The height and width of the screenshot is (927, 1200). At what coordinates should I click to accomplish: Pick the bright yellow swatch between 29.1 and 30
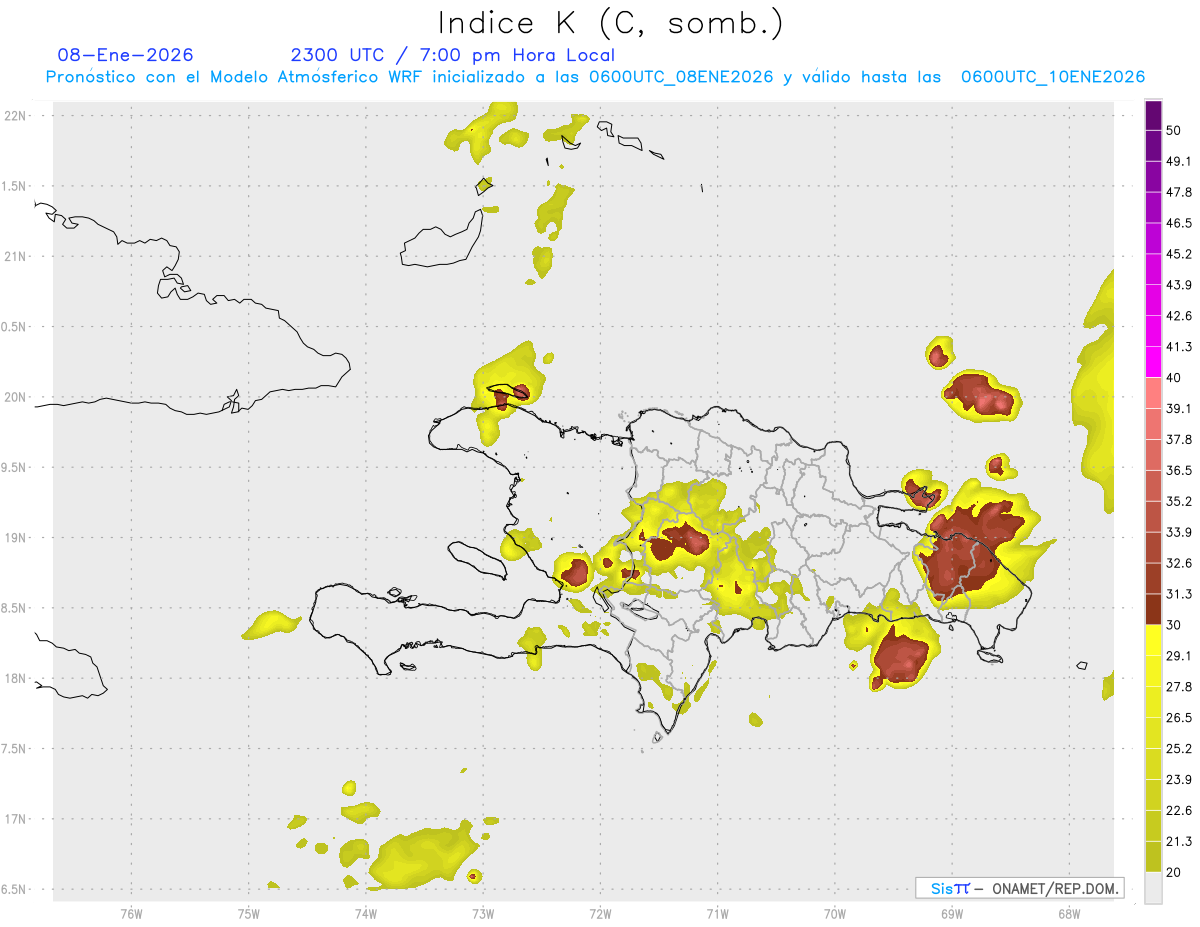point(1153,640)
